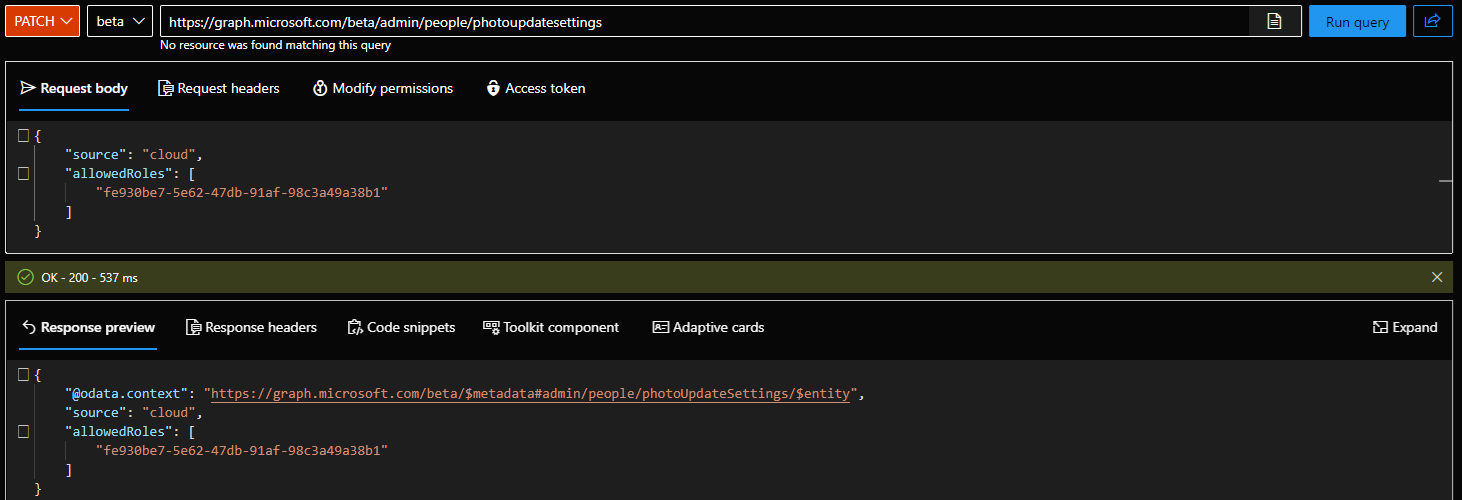The width and height of the screenshot is (1462, 500).
Task: Click the green success checkmark icon
Action: point(25,277)
